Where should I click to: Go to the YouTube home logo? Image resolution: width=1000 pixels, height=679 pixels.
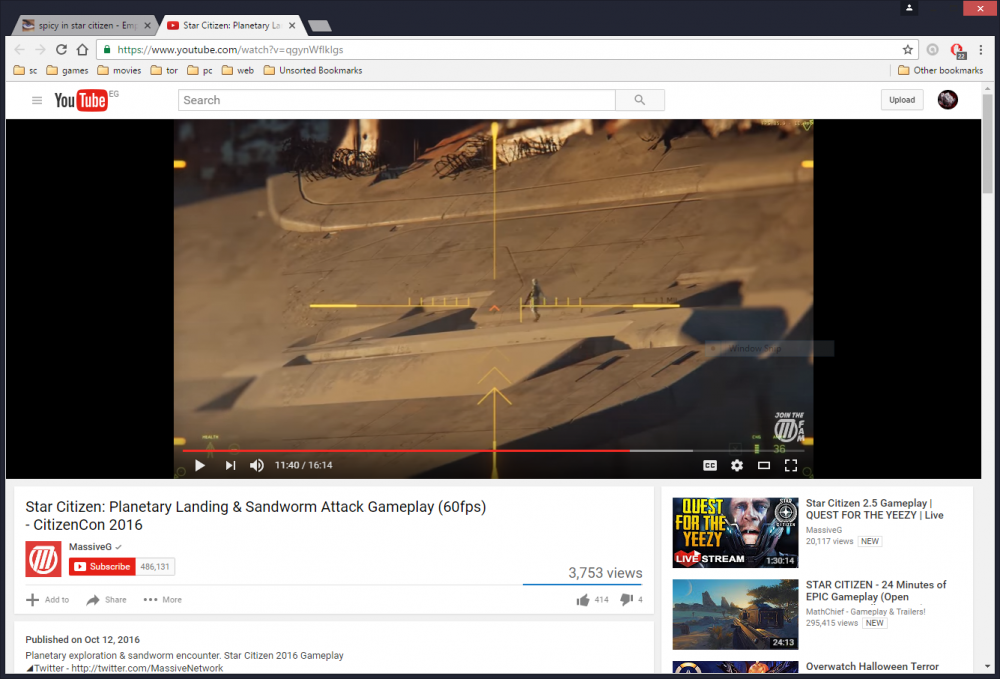coord(81,100)
